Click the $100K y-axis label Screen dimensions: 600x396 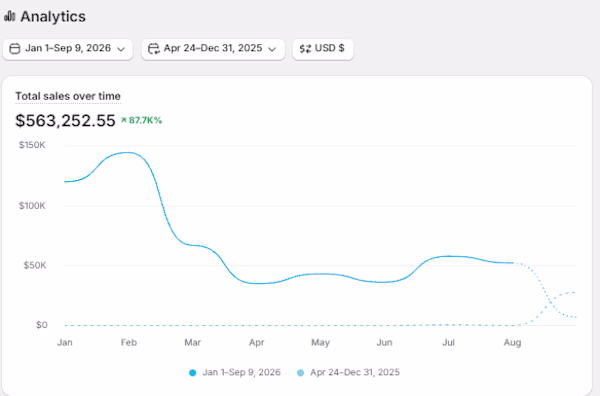[x=32, y=206]
